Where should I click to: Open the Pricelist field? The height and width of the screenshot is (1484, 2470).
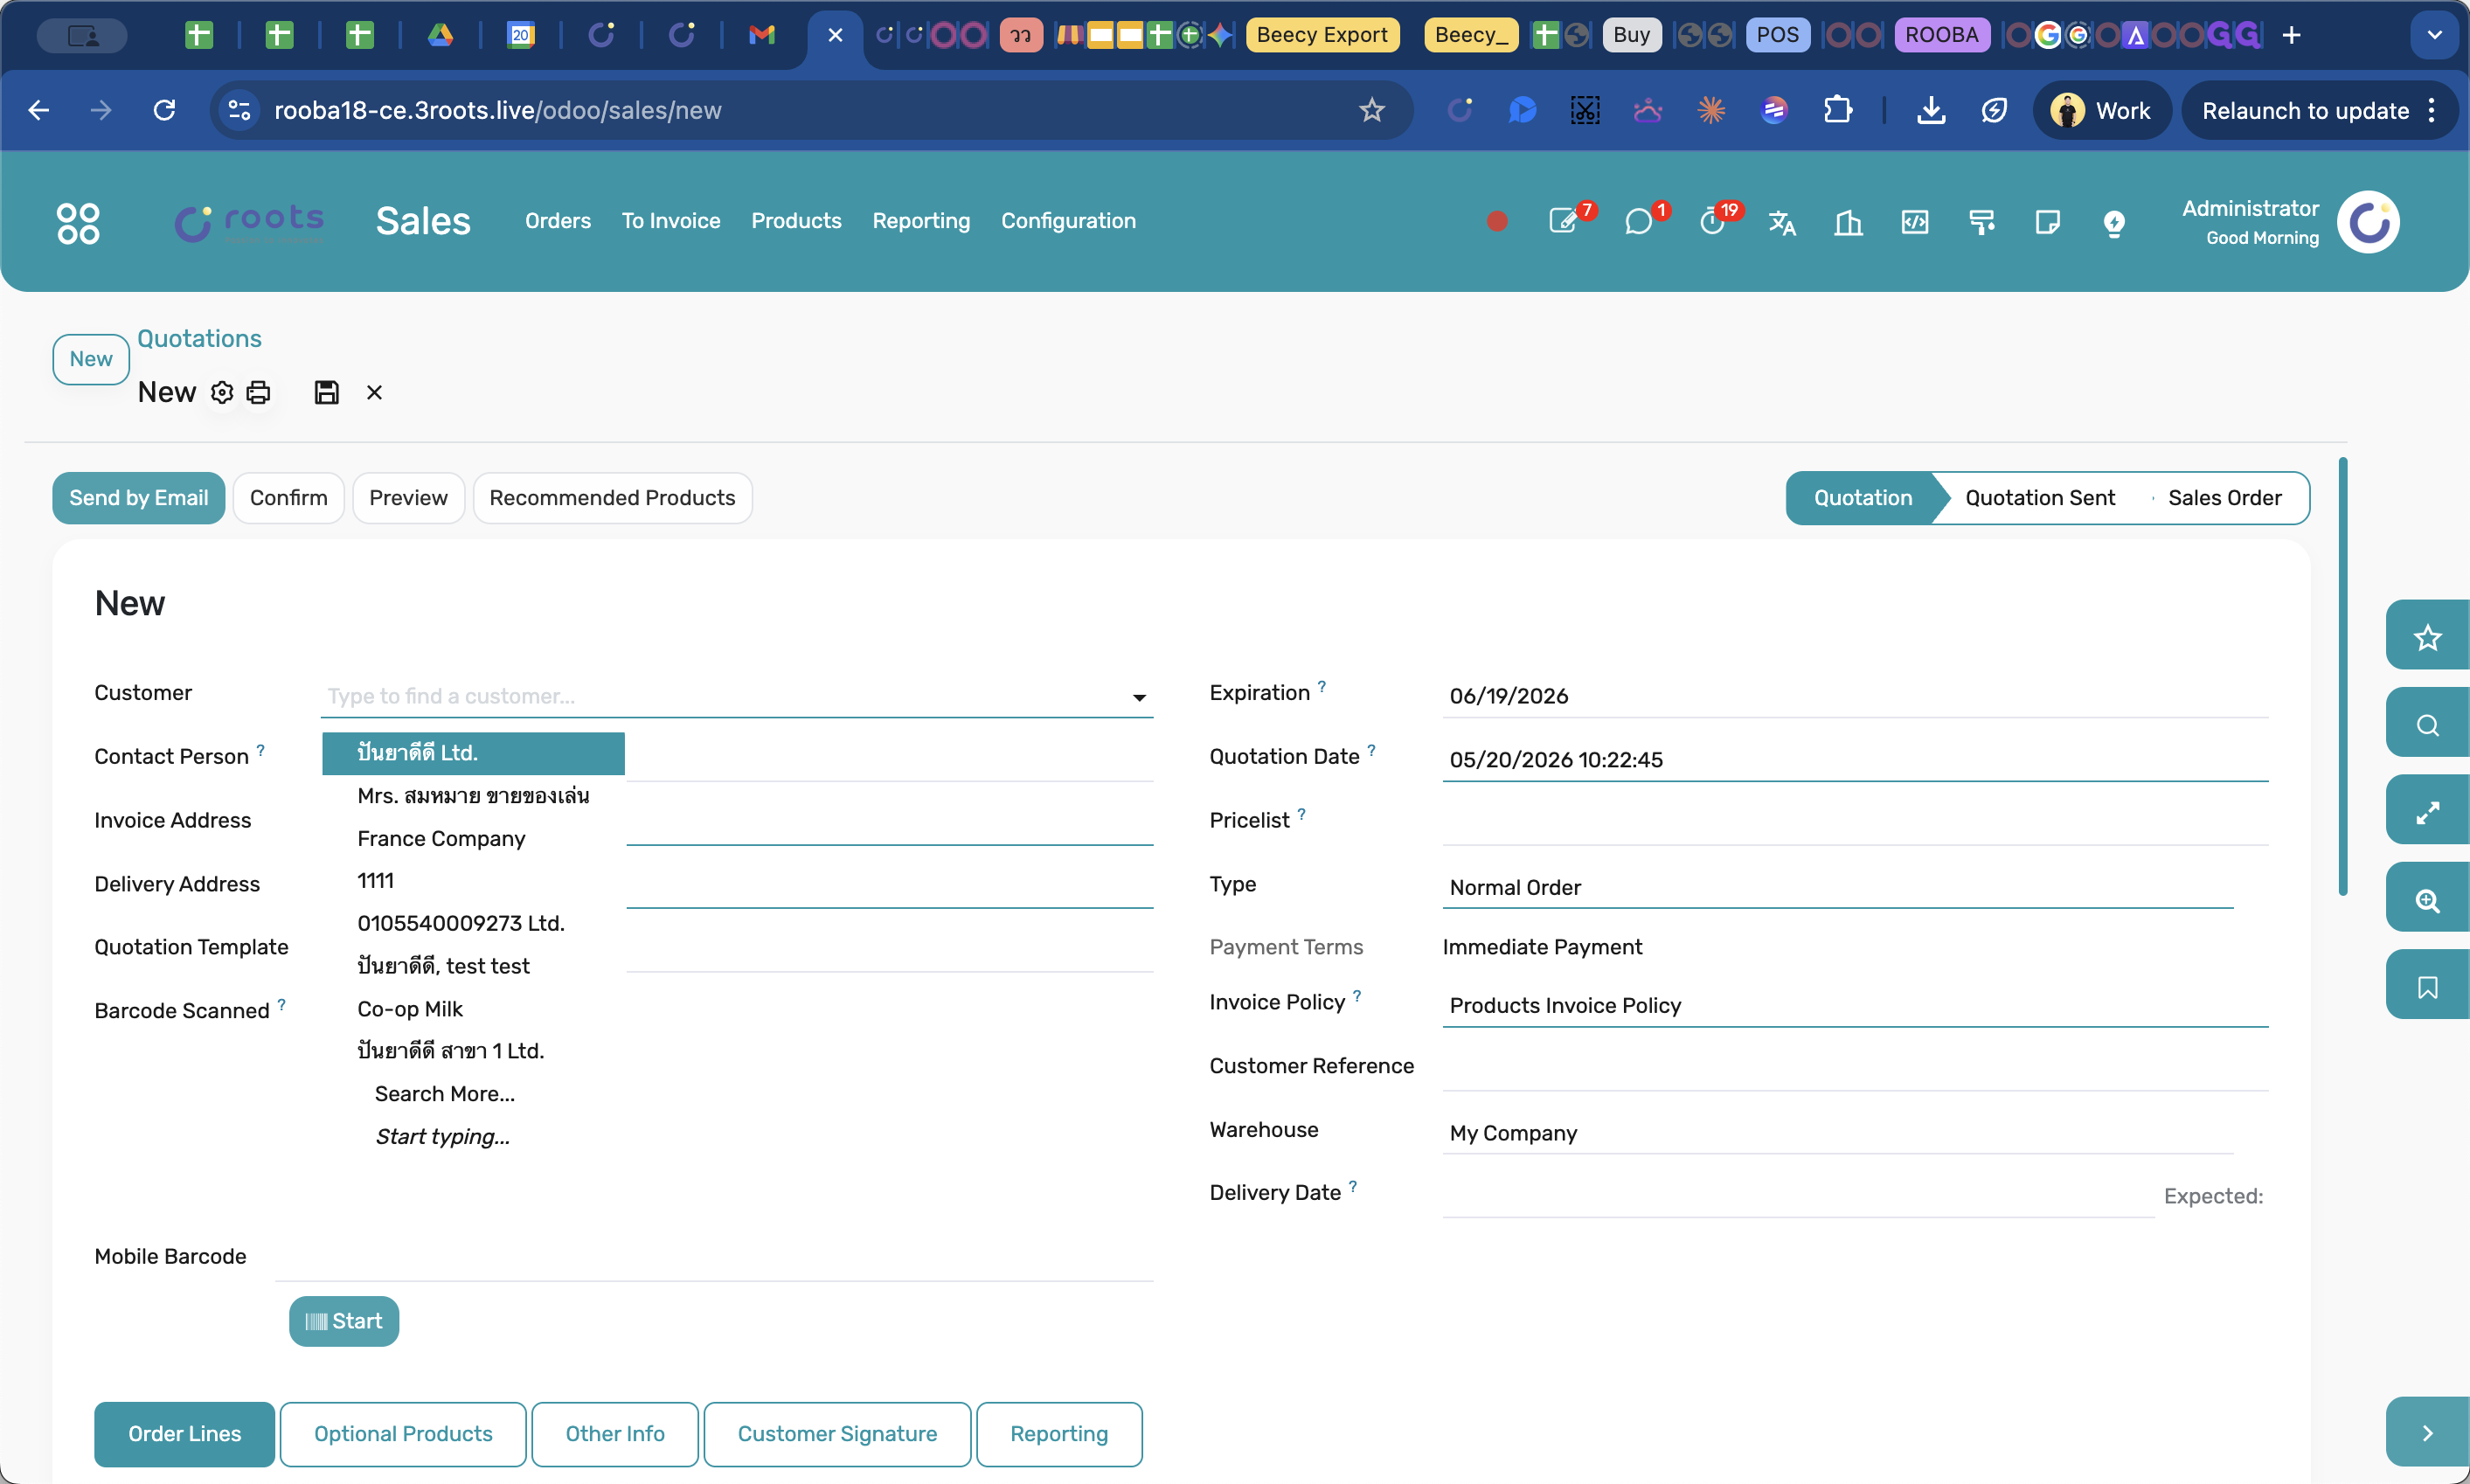(1854, 823)
